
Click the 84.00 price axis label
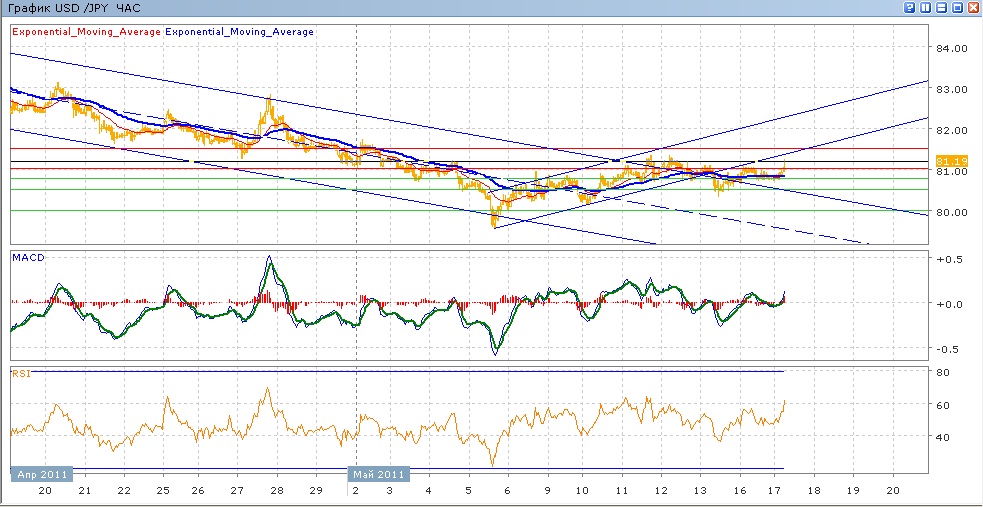tap(950, 48)
